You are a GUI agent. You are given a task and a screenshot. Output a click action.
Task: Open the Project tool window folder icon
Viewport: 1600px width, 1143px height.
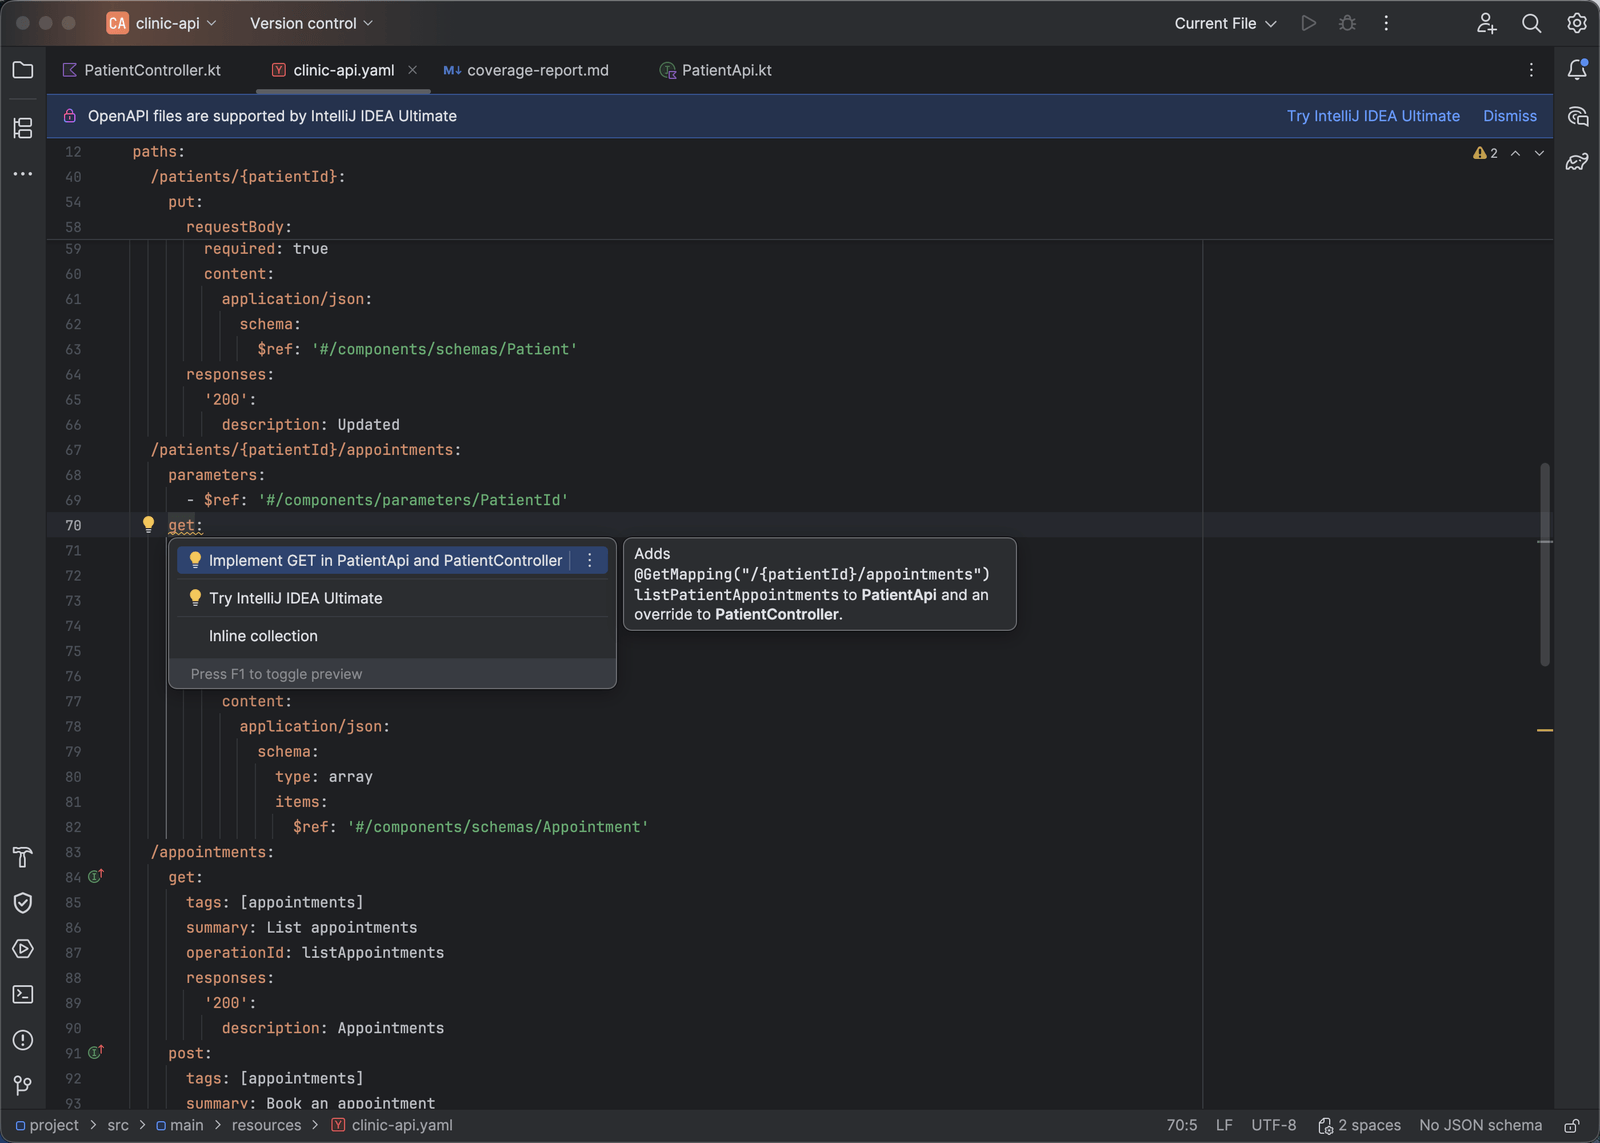pyautogui.click(x=23, y=70)
